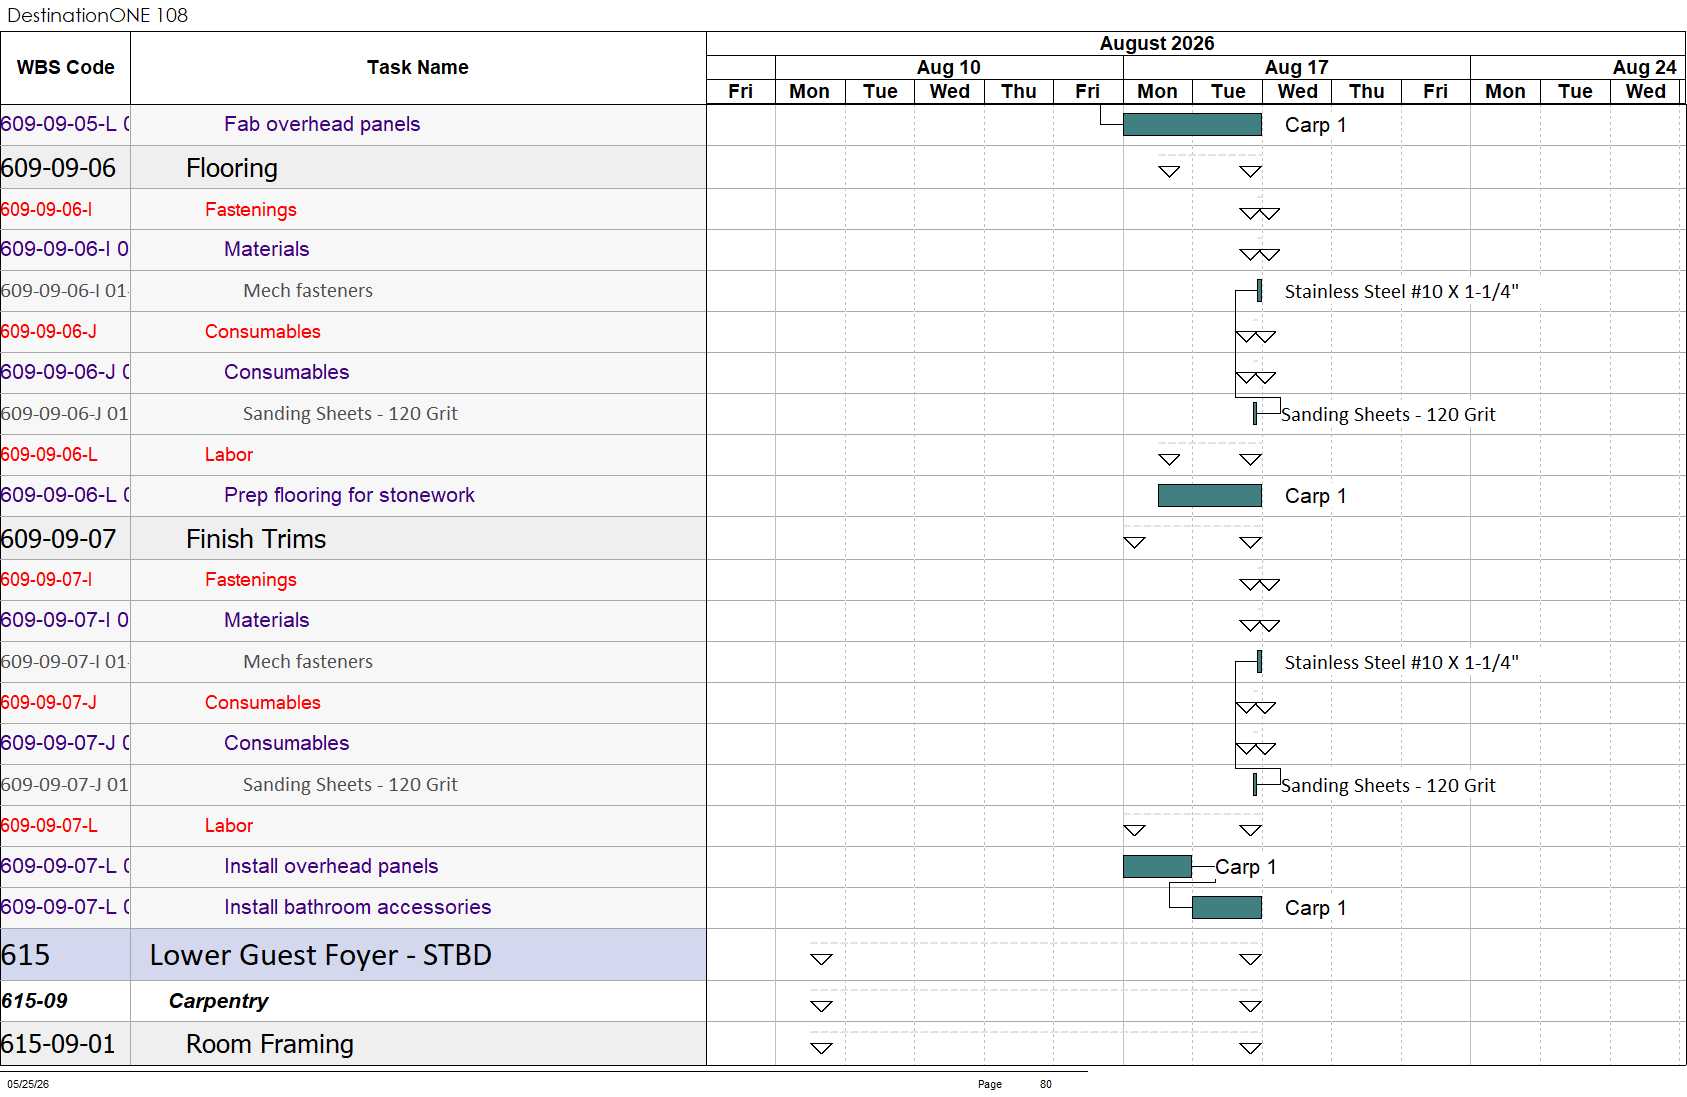Click the Prep flooring for stonework bar

pos(1210,496)
